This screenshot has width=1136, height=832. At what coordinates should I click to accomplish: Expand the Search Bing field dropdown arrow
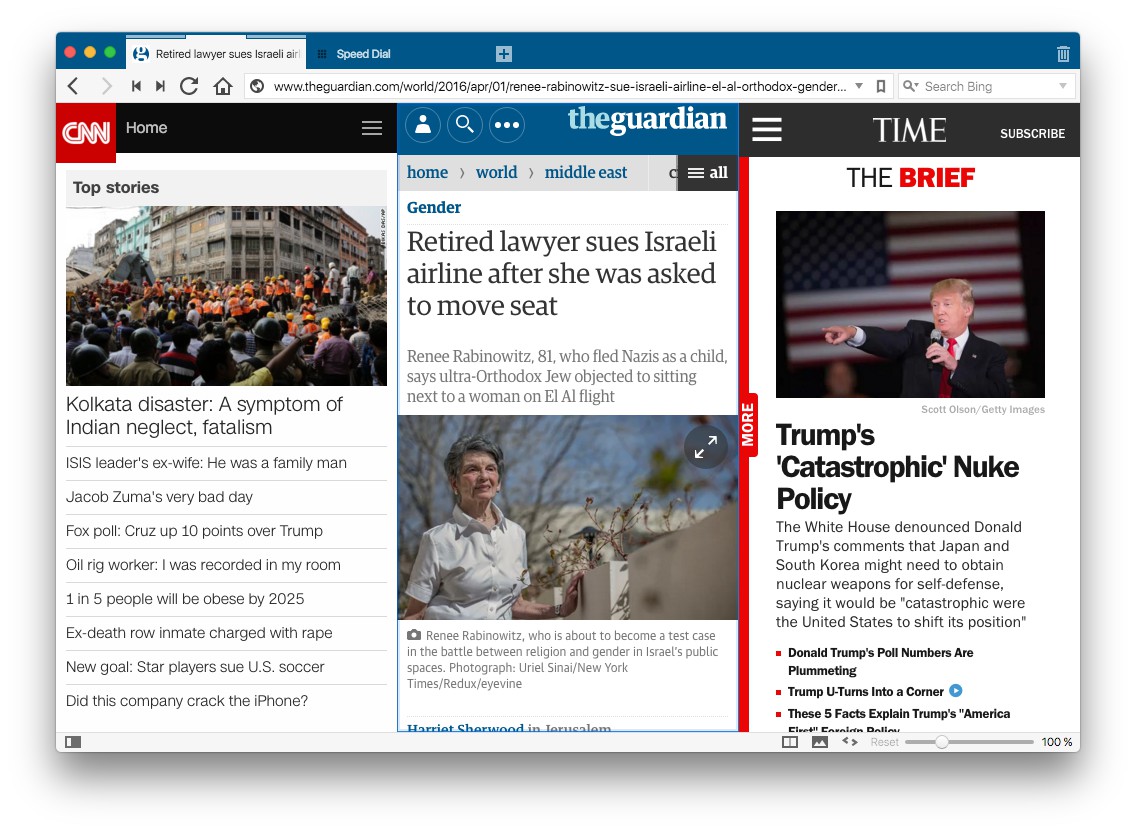[x=1063, y=86]
